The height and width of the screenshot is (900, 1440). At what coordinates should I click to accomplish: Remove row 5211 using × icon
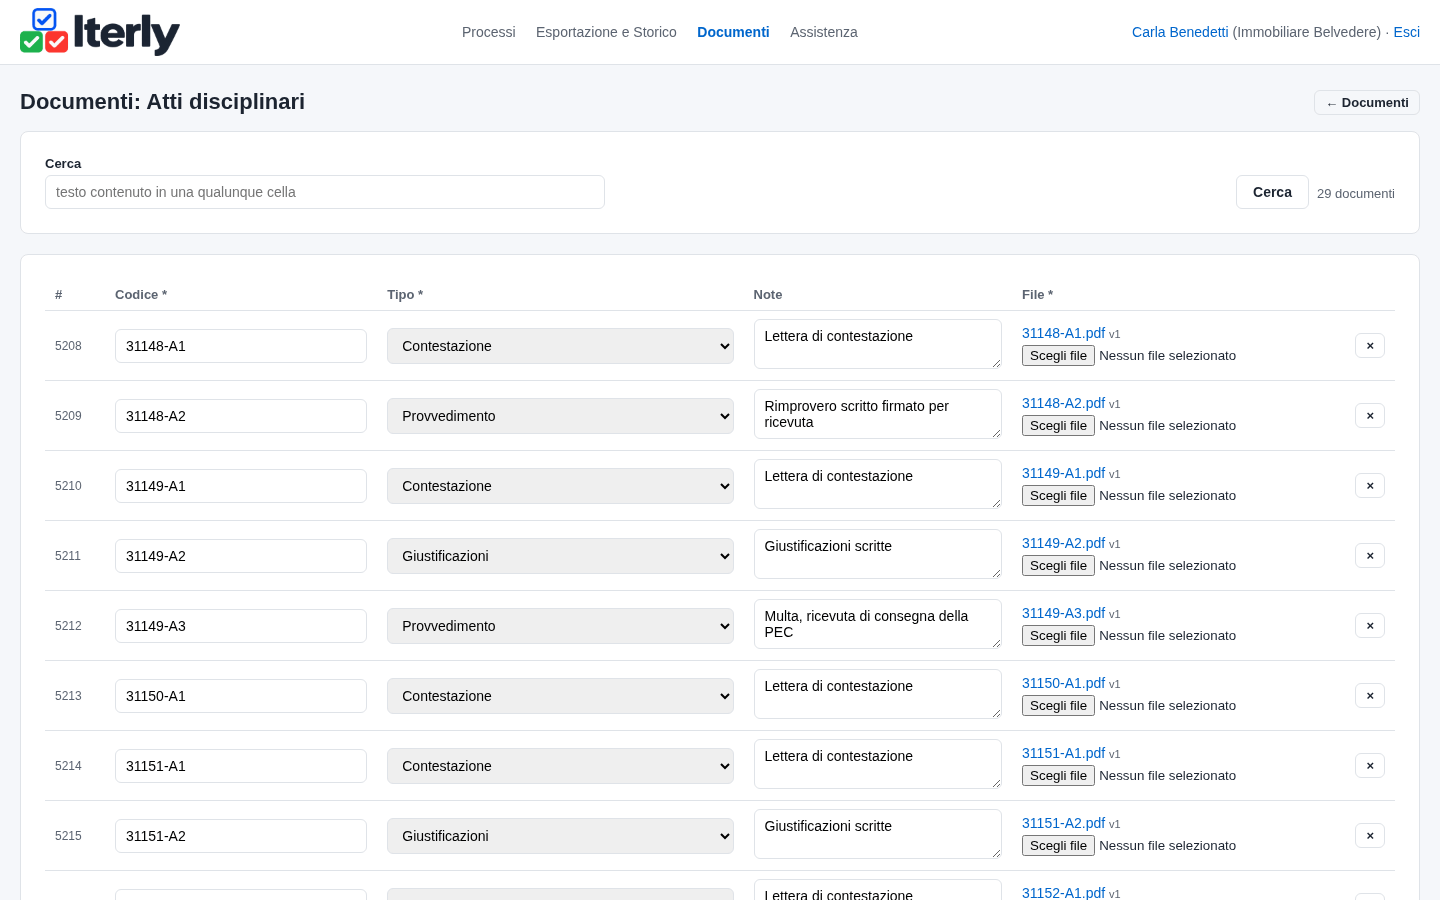[1370, 556]
